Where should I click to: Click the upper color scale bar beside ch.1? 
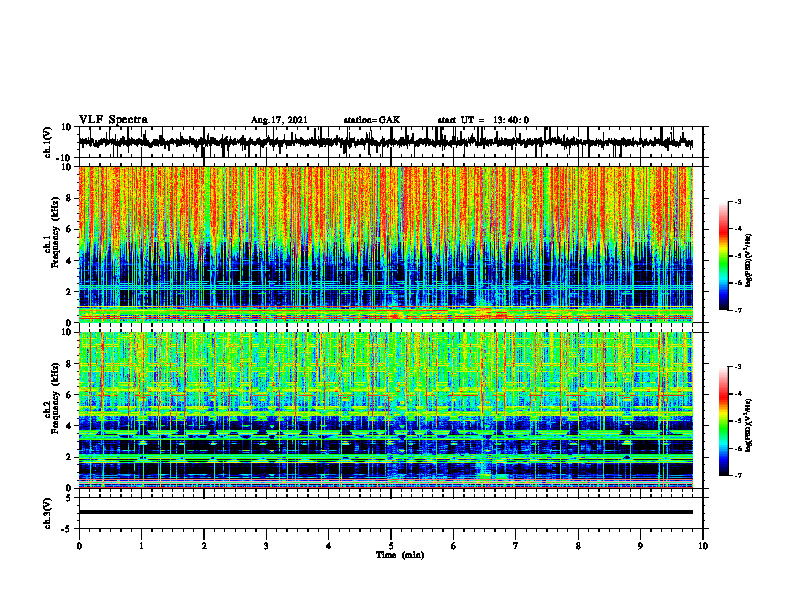point(724,256)
